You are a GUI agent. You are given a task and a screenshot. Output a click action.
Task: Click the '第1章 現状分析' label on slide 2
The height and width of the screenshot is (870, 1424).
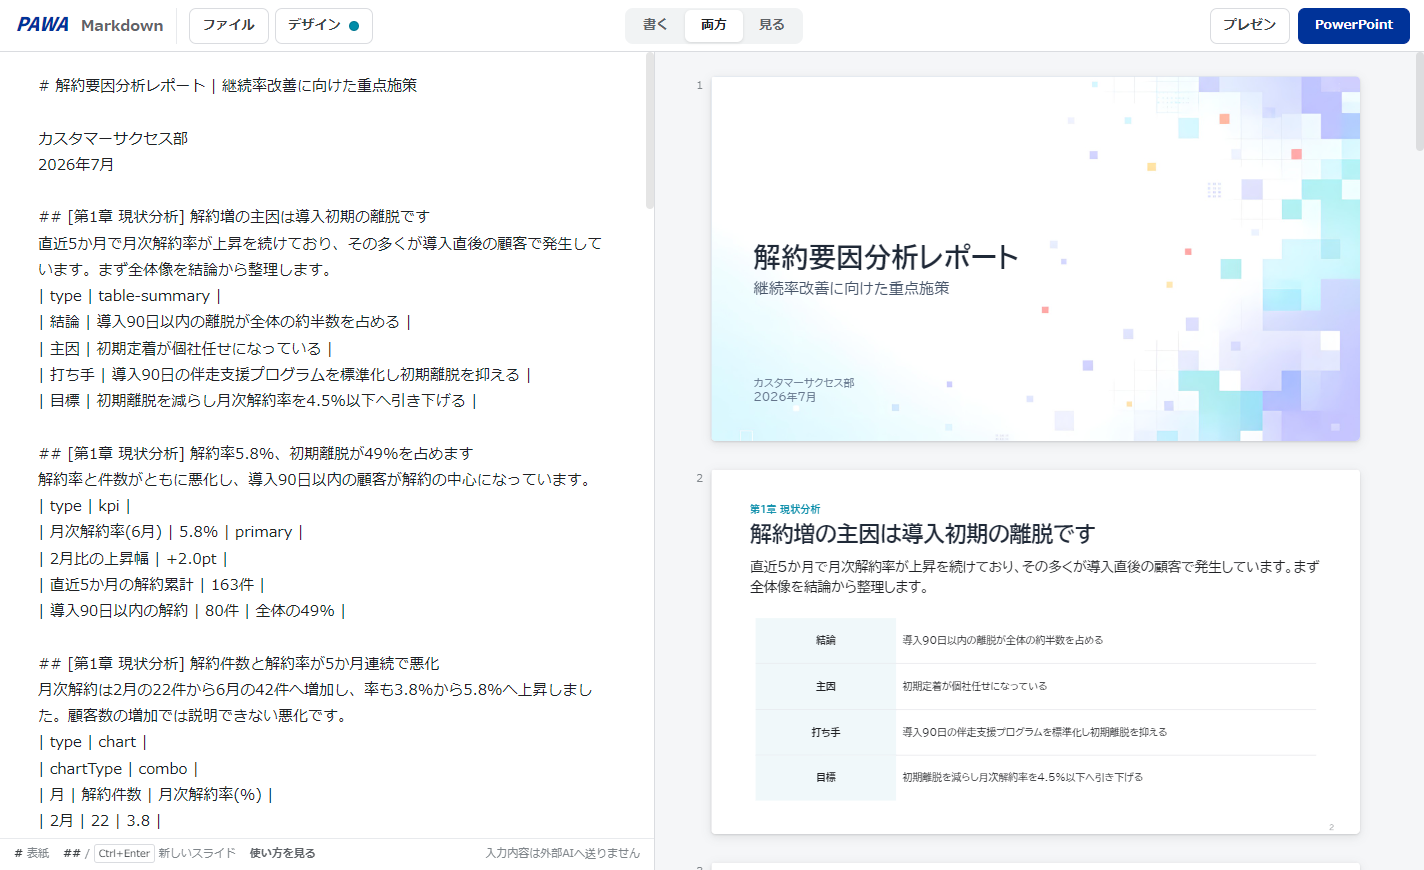tap(785, 509)
